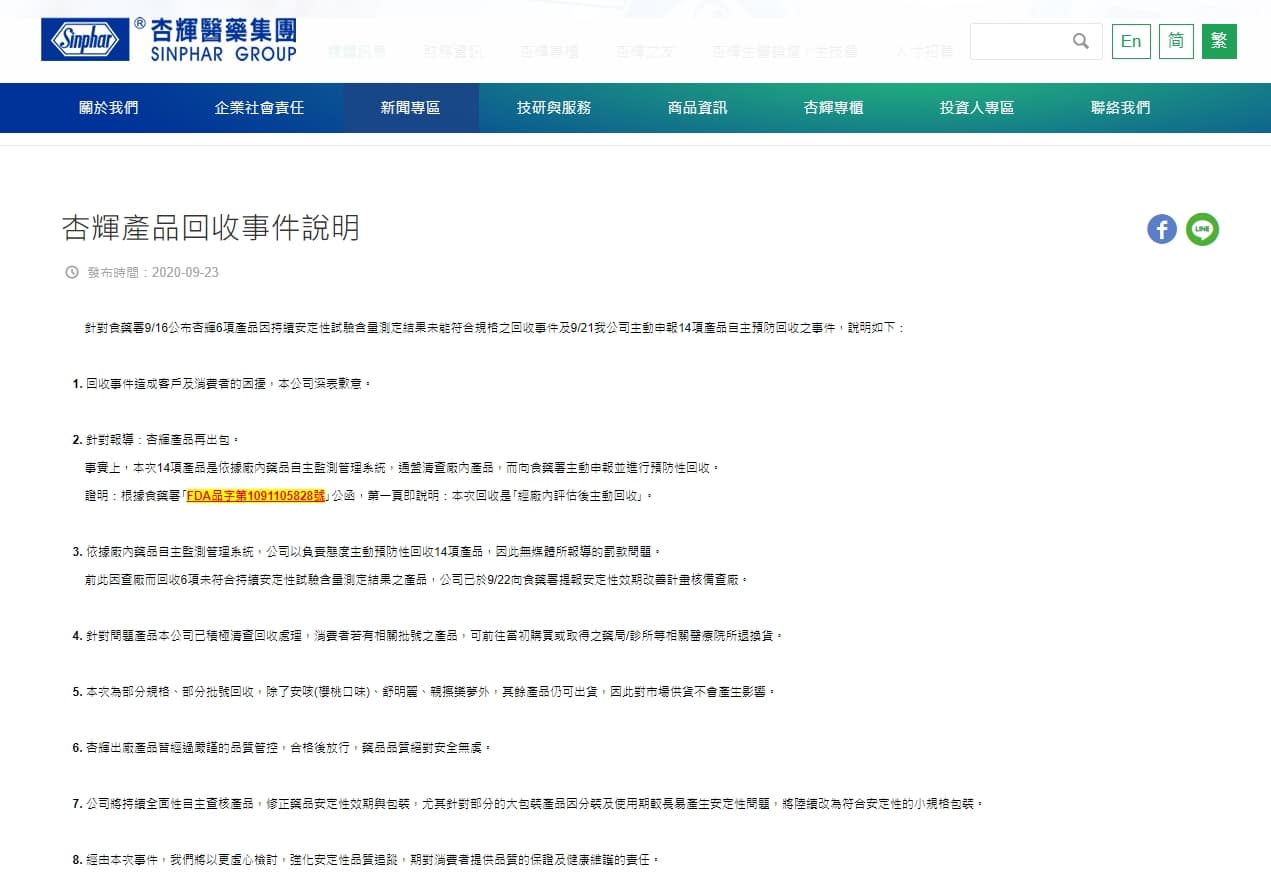The image size is (1271, 881).
Task: Click item 7 text about 全面性自主查核產品
Action: coord(535,804)
